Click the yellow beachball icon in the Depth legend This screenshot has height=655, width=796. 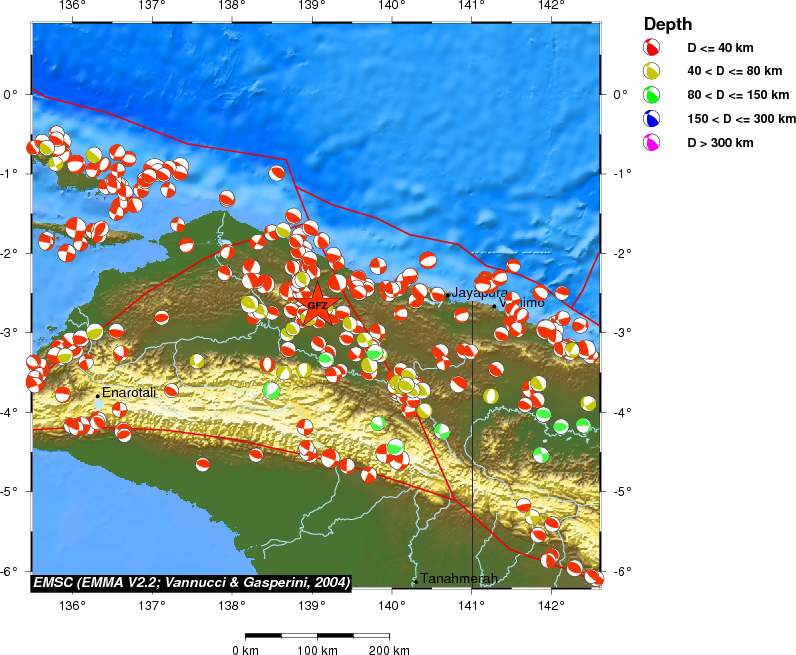coord(652,71)
